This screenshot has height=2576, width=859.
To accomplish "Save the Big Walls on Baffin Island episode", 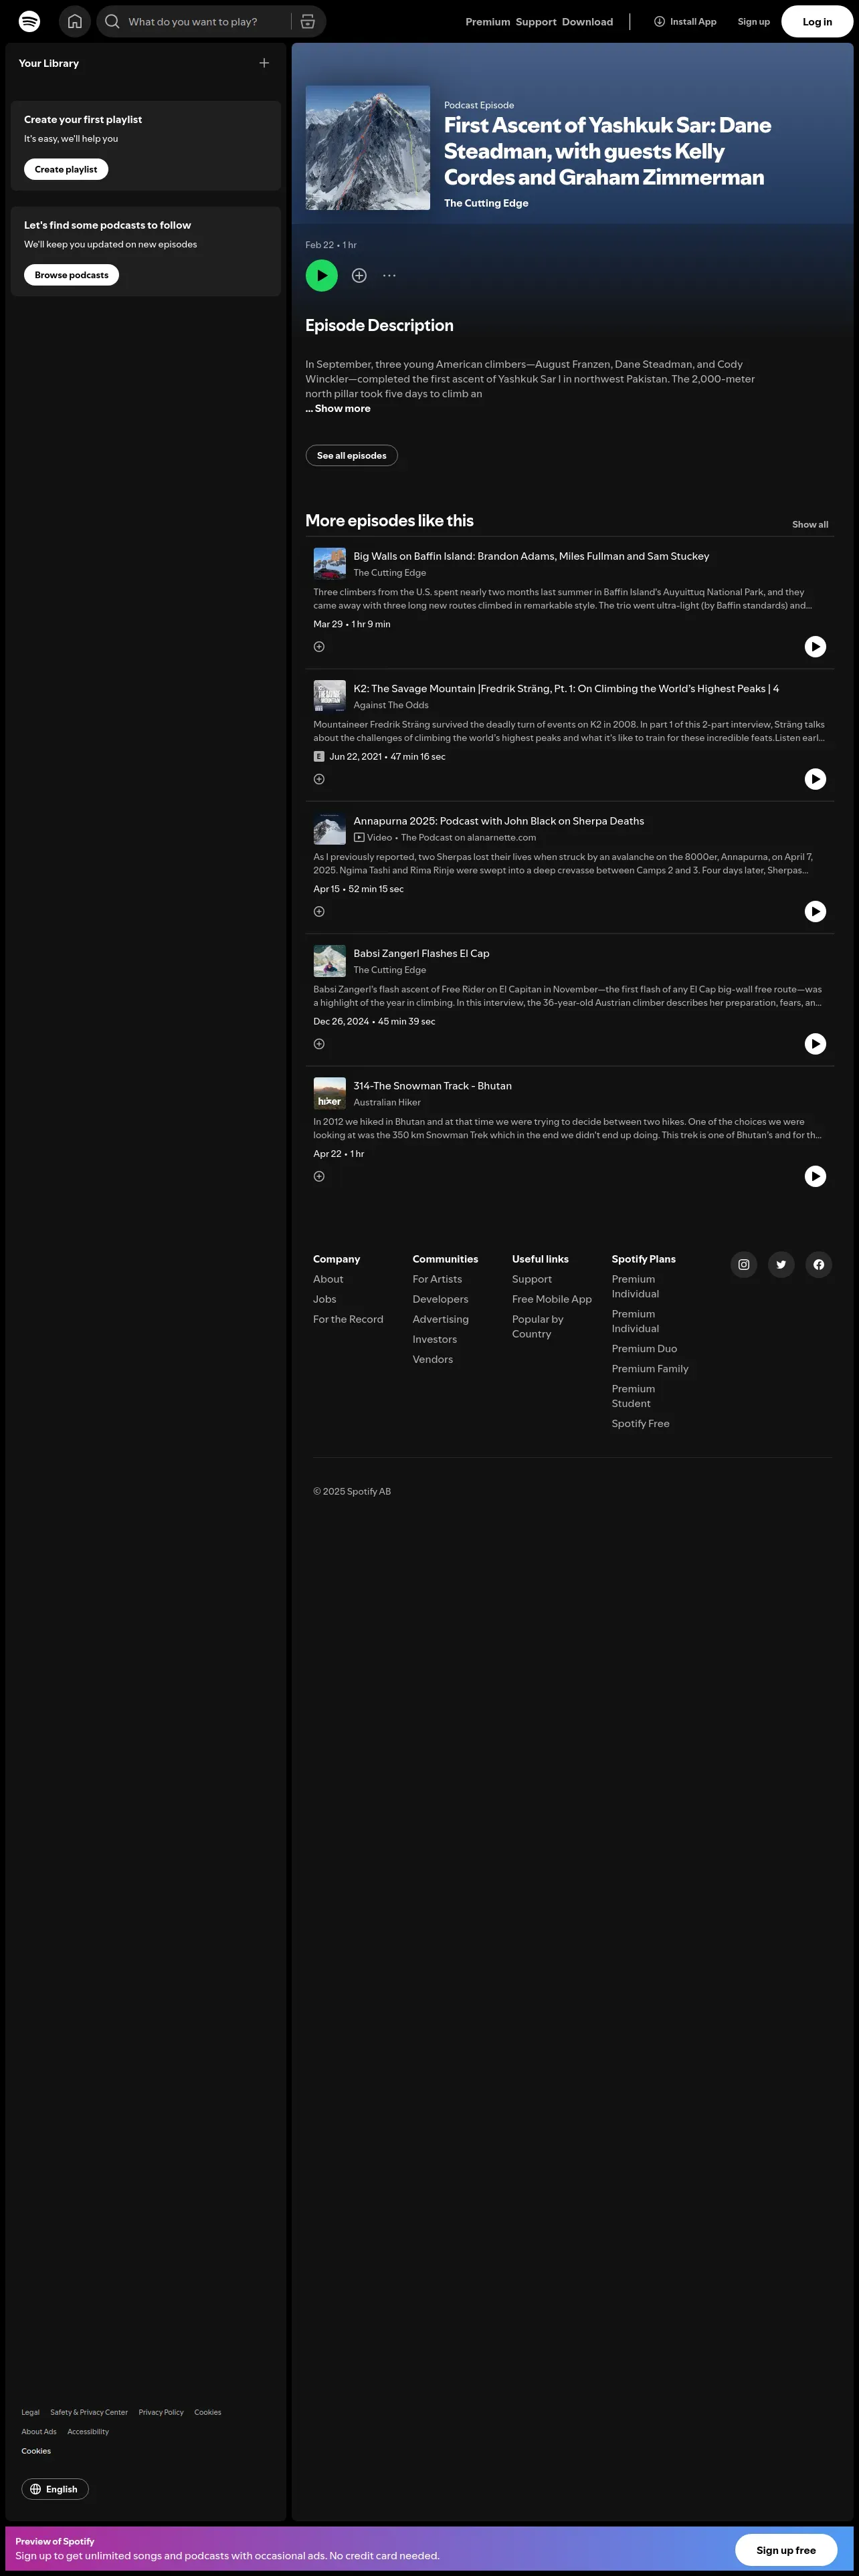I will (319, 647).
